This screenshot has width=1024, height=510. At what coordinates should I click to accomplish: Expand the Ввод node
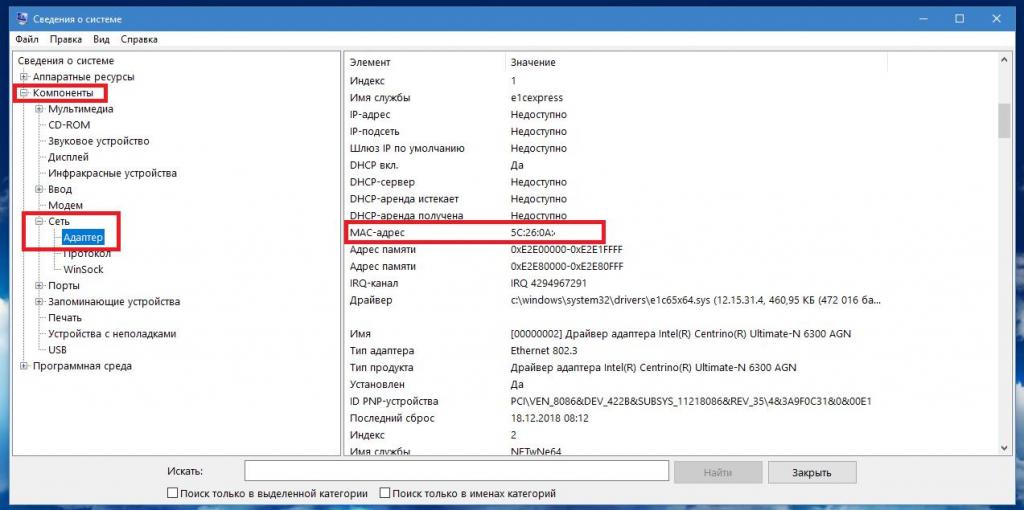tap(39, 189)
